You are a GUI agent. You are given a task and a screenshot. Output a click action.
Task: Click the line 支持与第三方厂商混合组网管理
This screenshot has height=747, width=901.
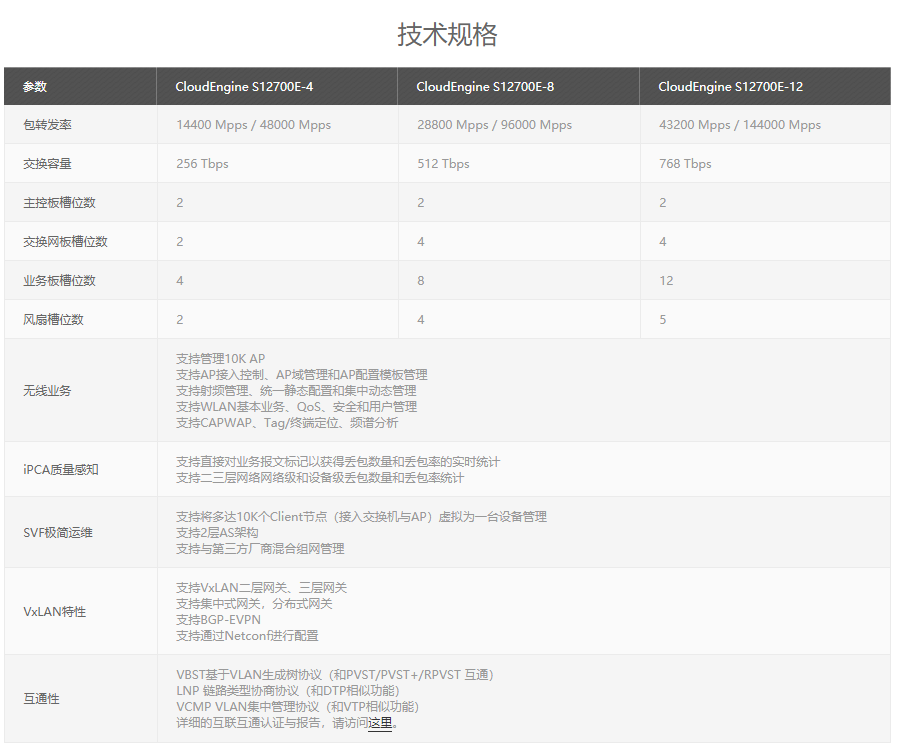(260, 549)
